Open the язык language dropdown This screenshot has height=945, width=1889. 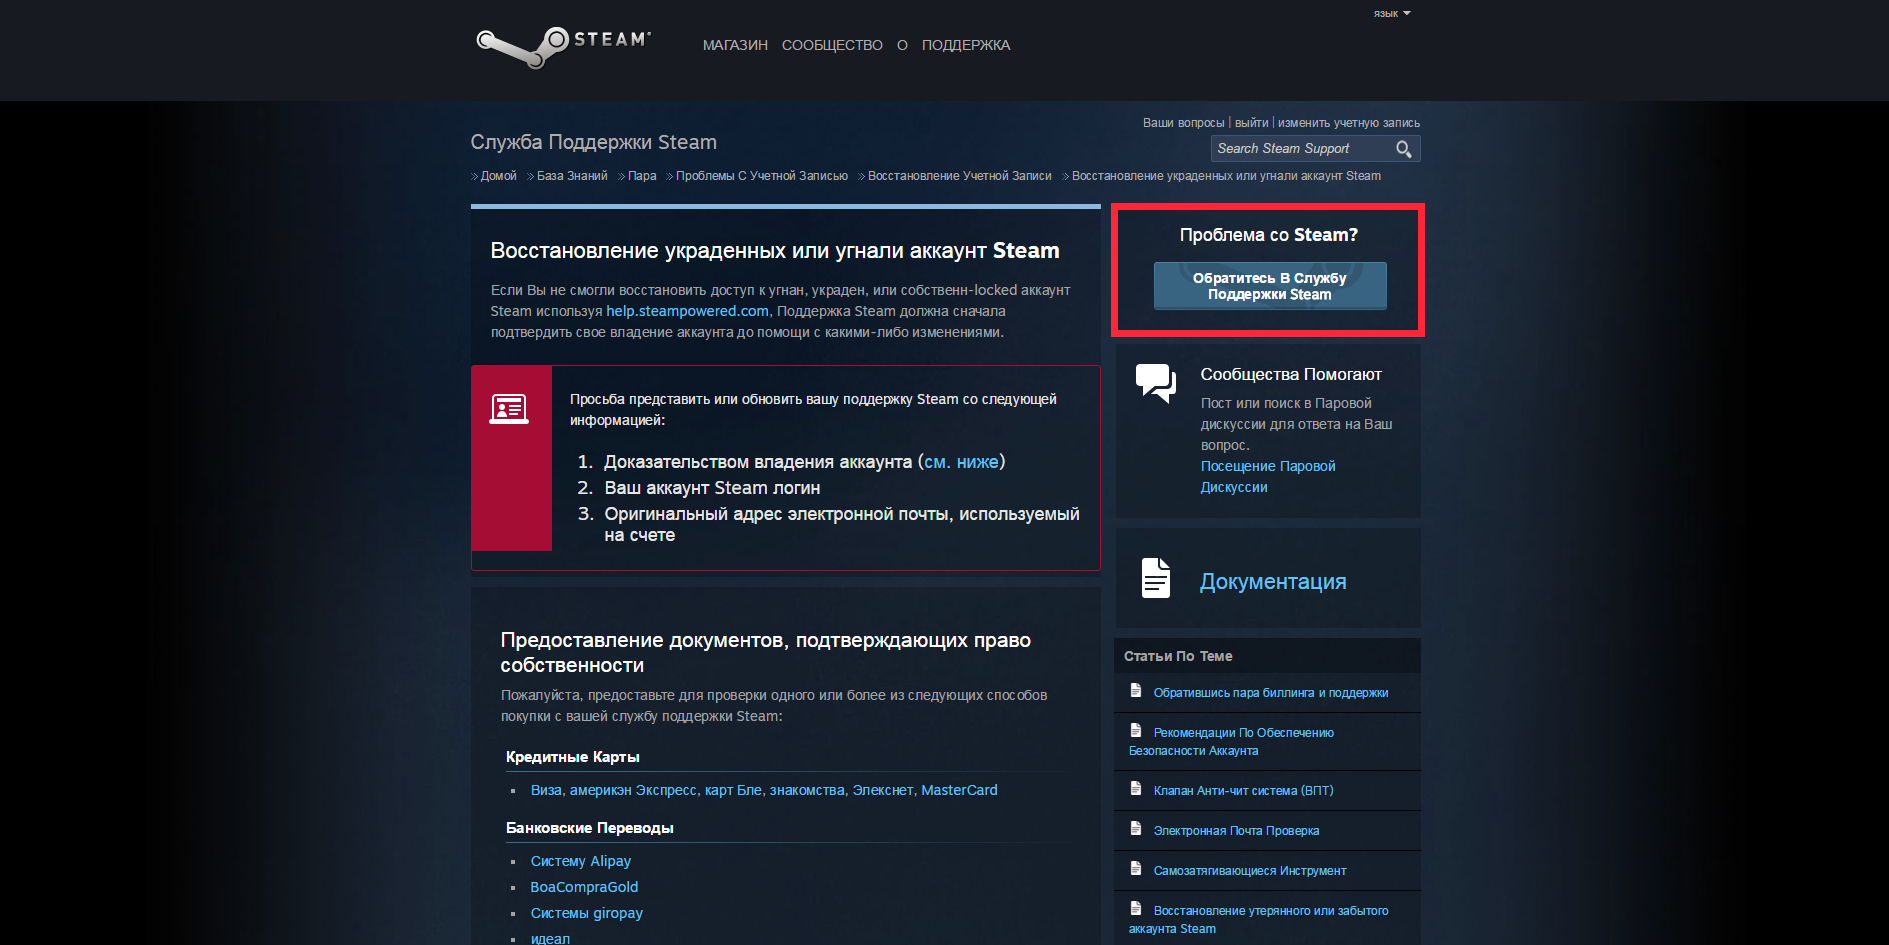tap(1392, 14)
